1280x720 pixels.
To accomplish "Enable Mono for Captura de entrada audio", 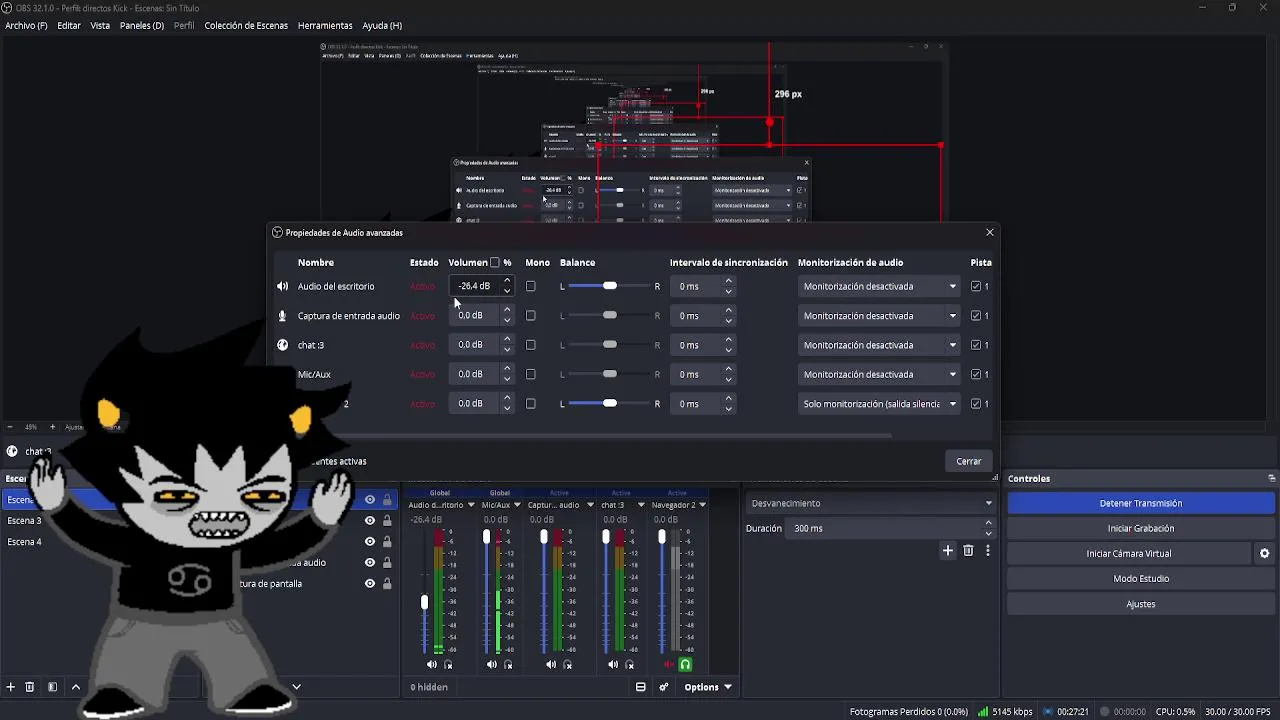I will 531,316.
